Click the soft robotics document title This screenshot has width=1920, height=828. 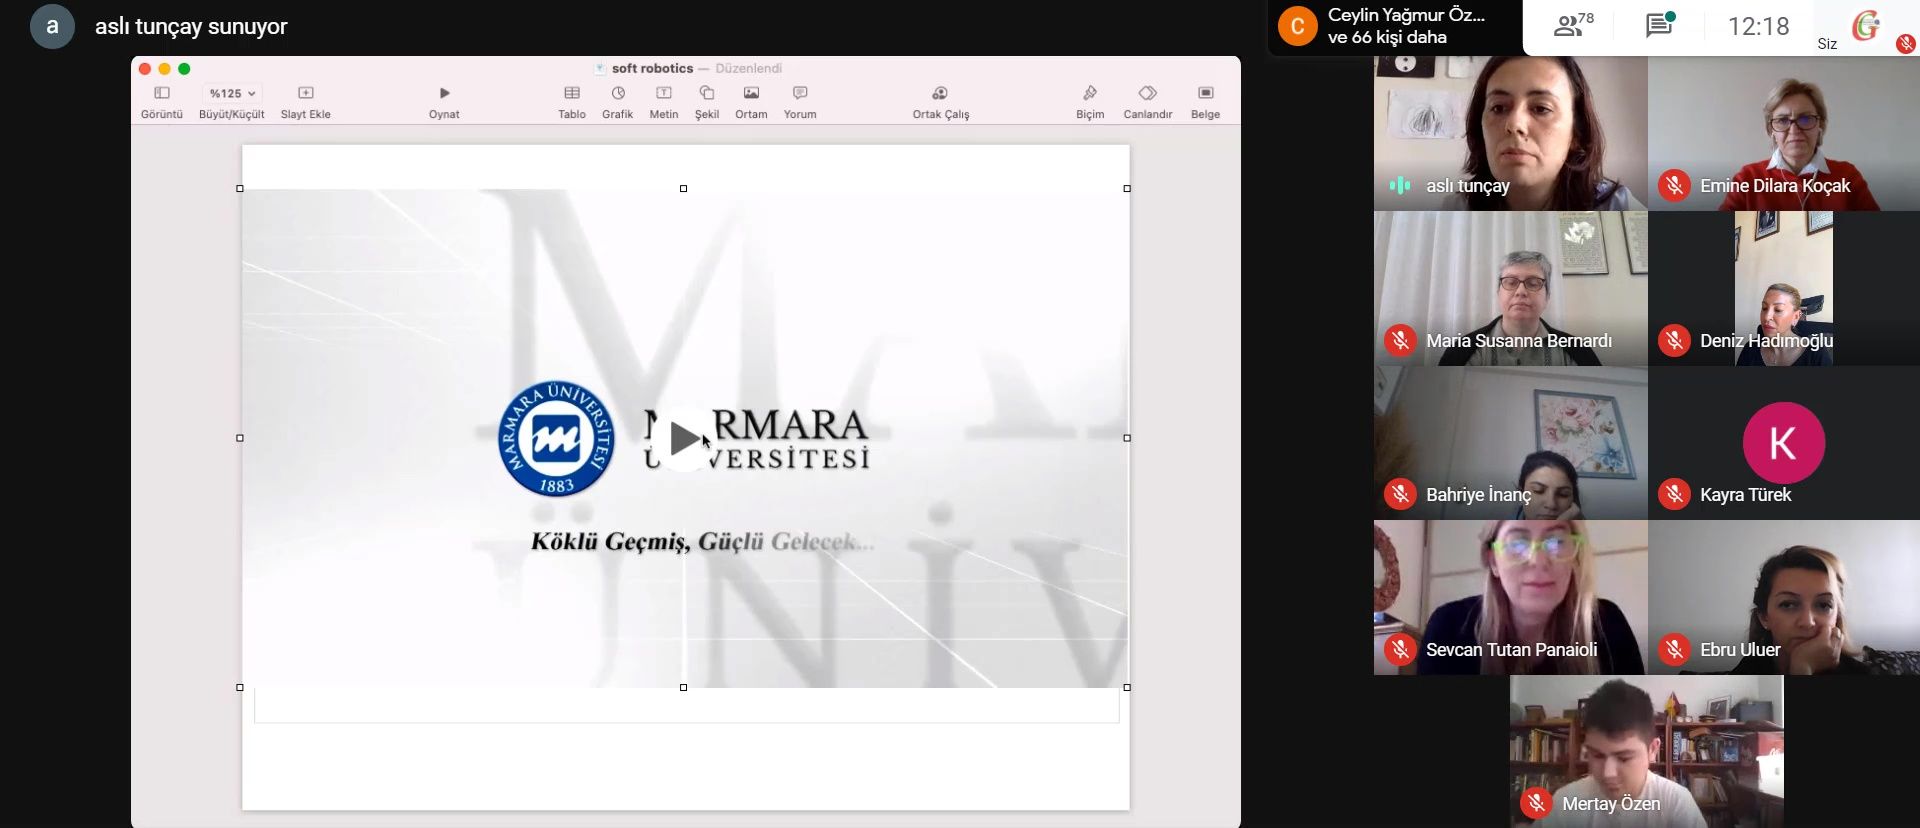click(652, 68)
